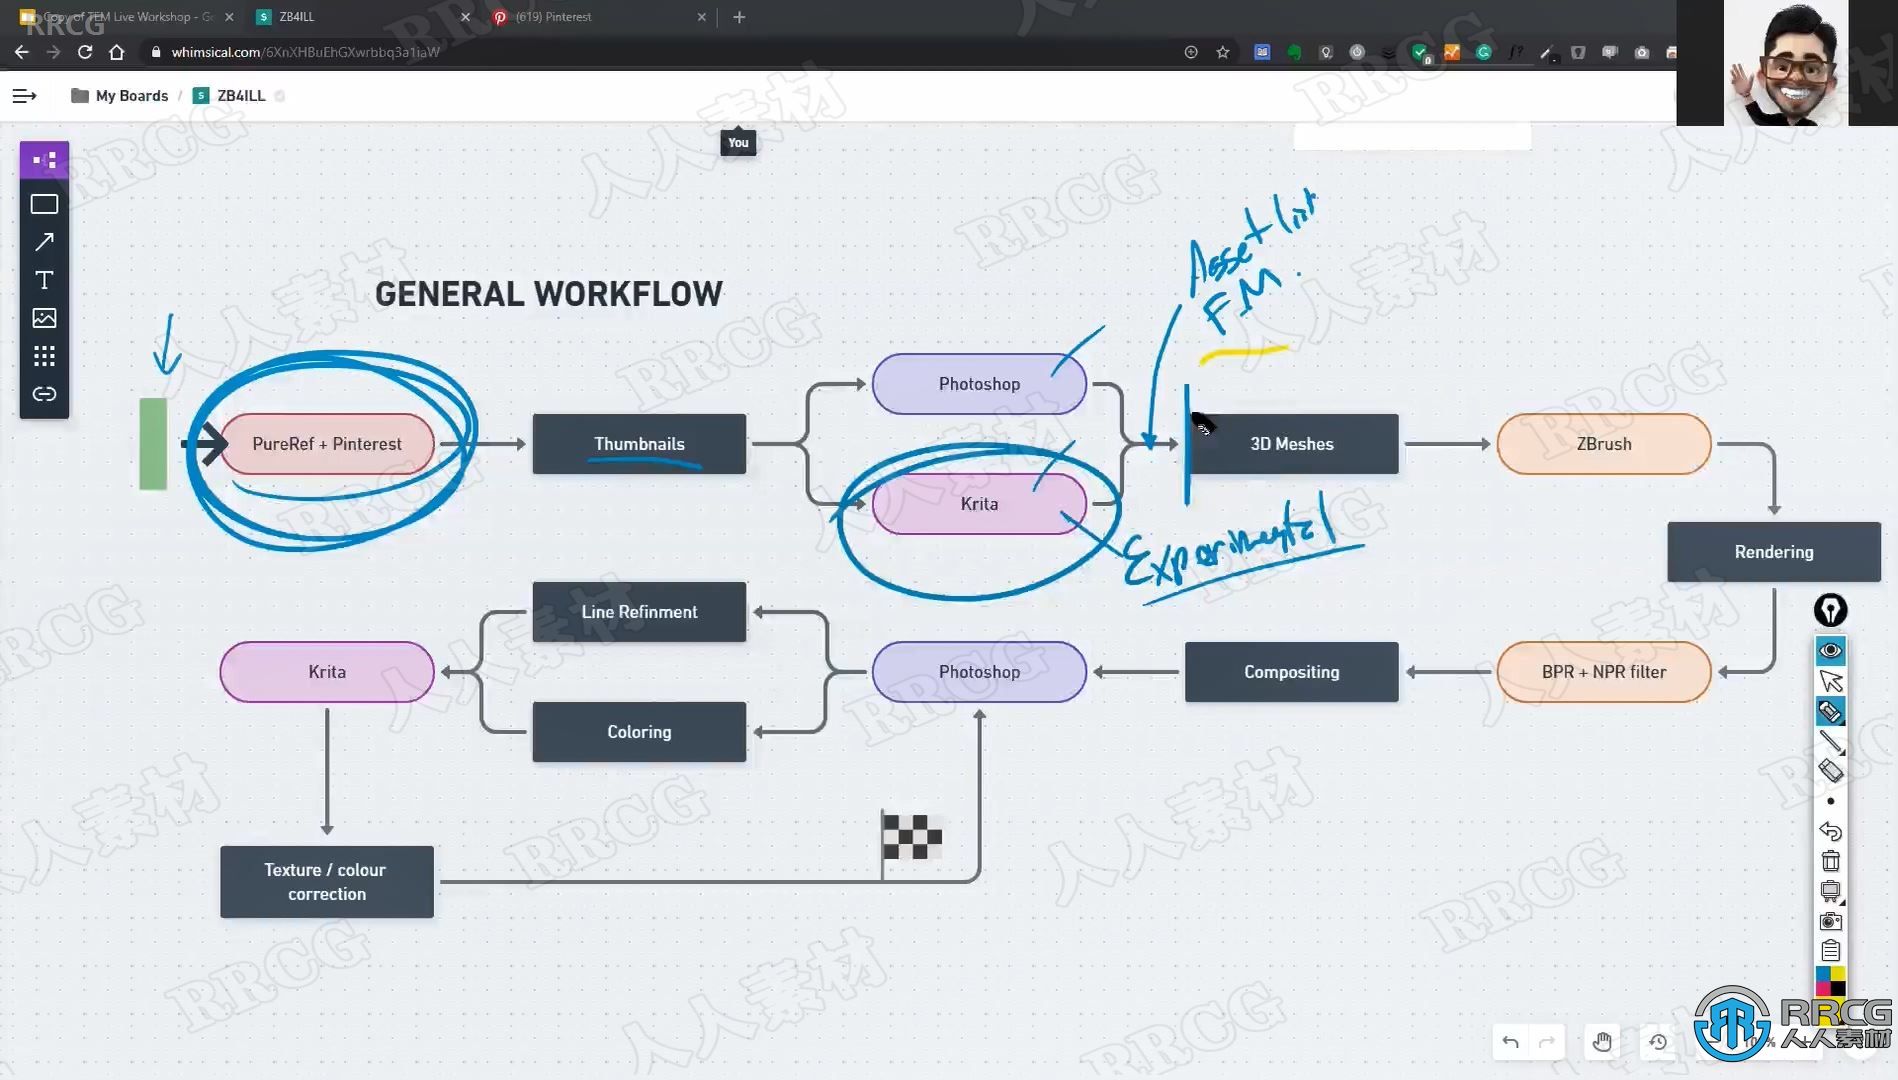The image size is (1898, 1080).
Task: Click the browser zoom indicator icon
Action: (x=1190, y=52)
